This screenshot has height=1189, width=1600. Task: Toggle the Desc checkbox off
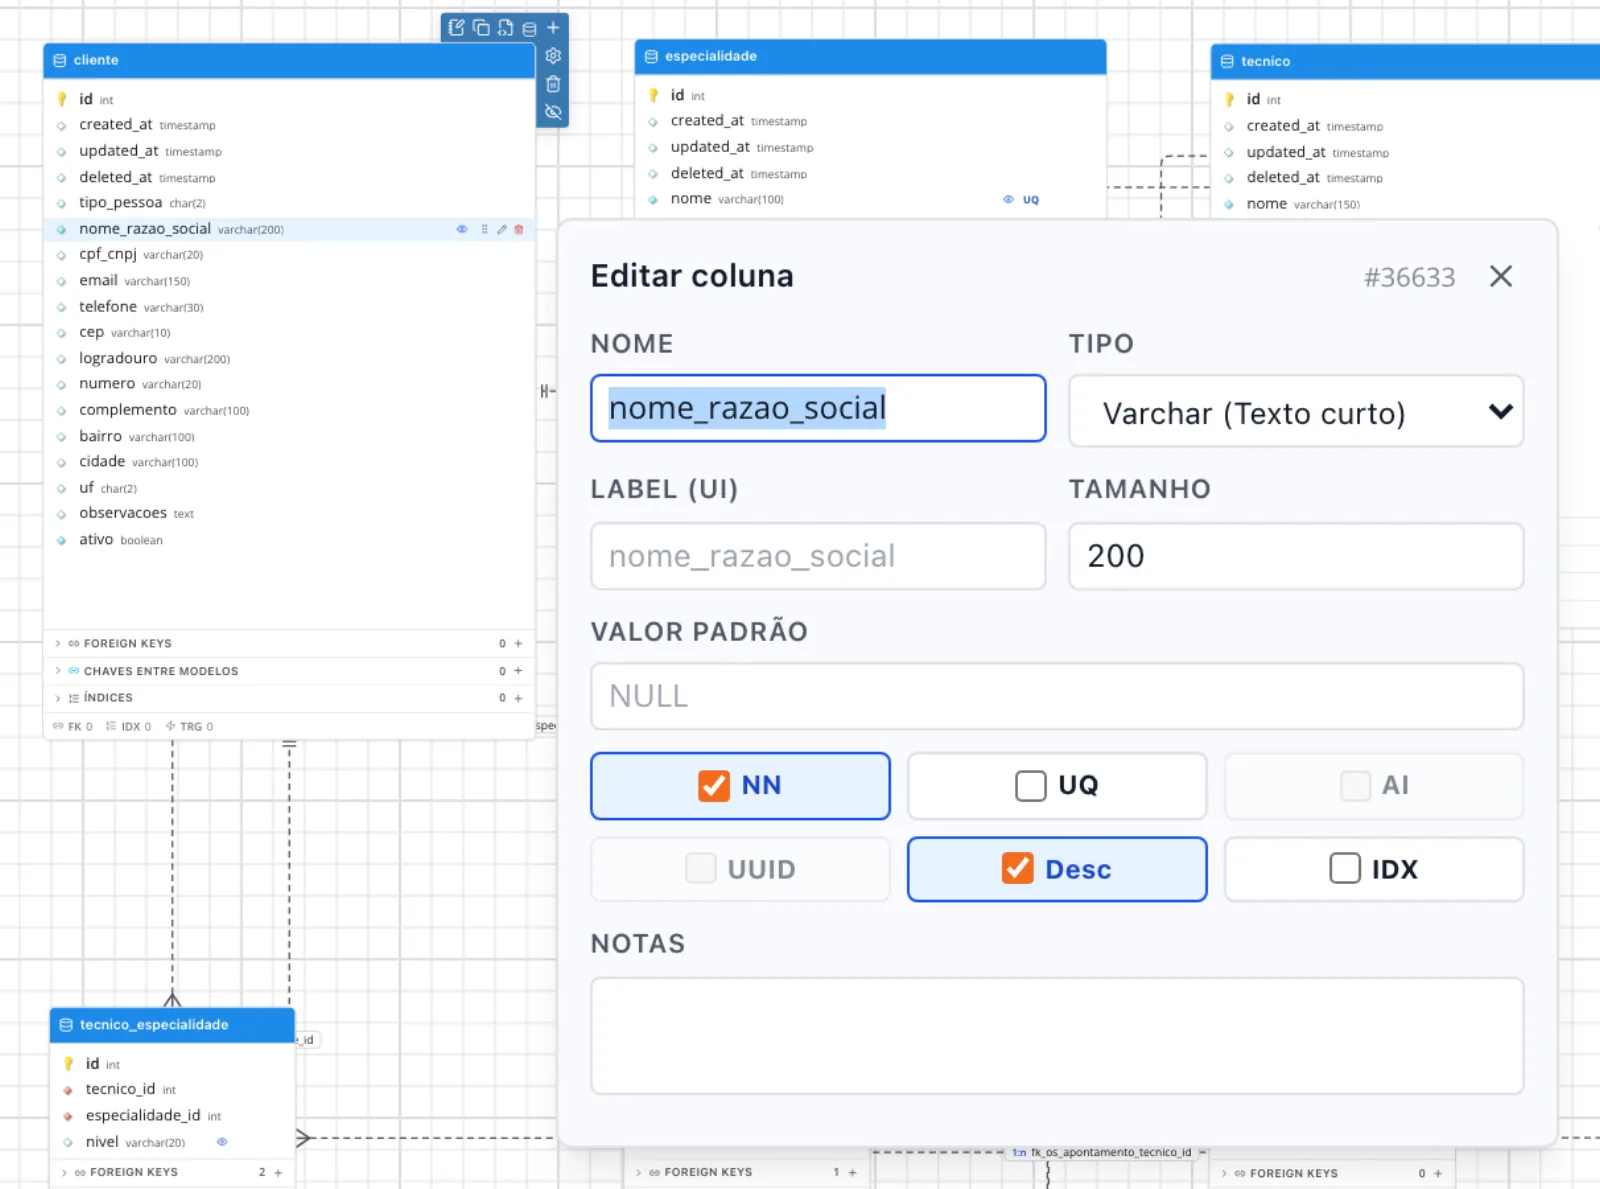[1018, 868]
